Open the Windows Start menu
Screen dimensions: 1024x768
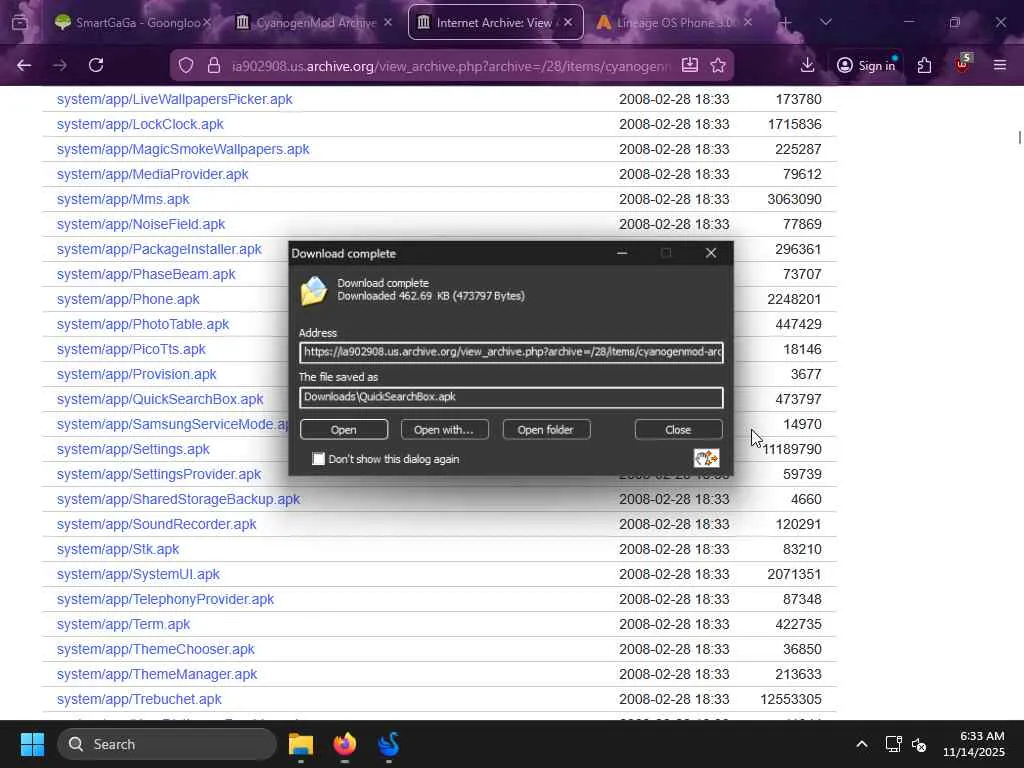pos(32,744)
